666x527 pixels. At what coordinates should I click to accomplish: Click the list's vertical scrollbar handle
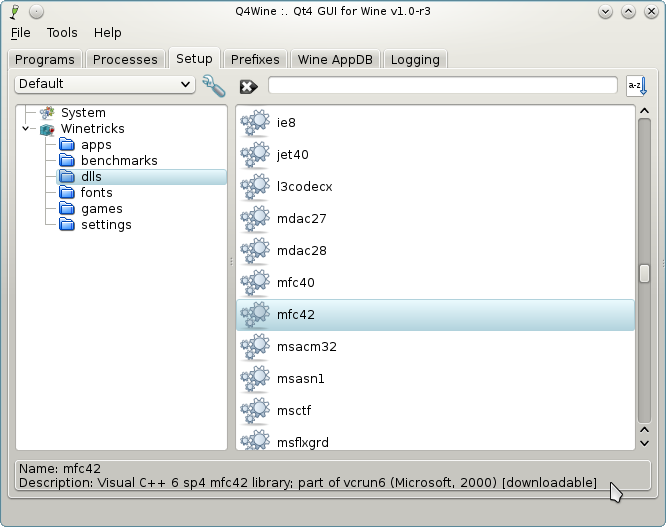[644, 274]
